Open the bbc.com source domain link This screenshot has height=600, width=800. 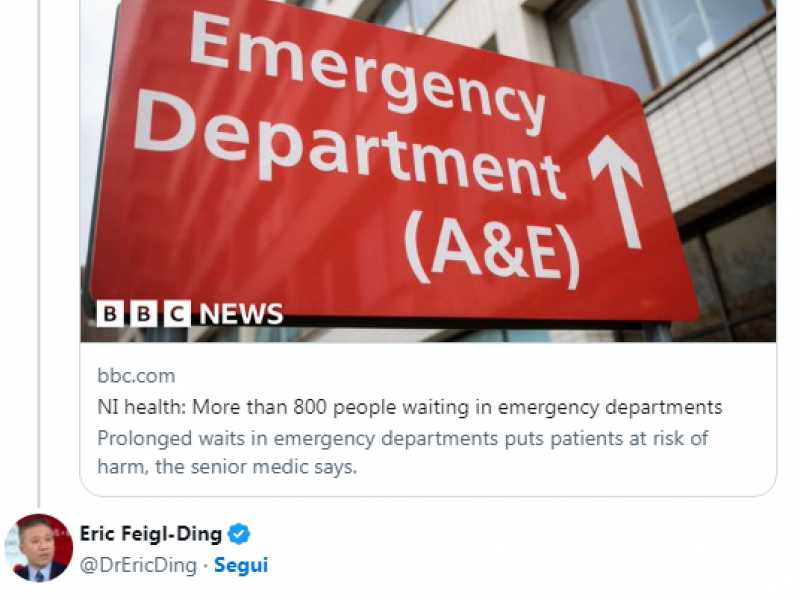point(136,376)
